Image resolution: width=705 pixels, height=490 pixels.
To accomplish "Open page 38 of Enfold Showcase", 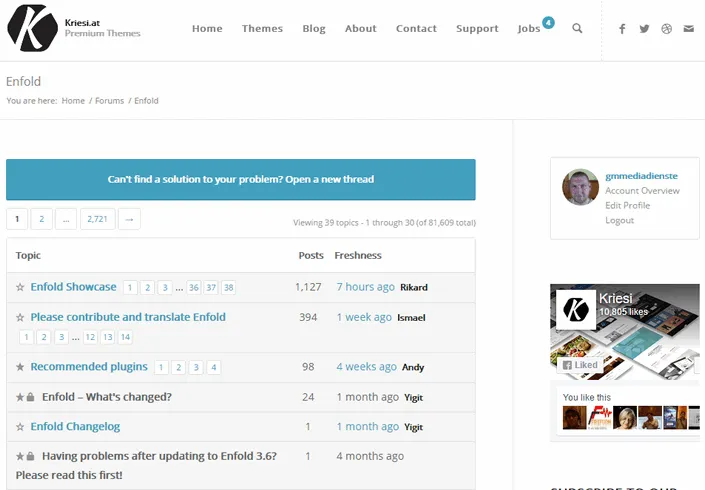I will click(228, 288).
